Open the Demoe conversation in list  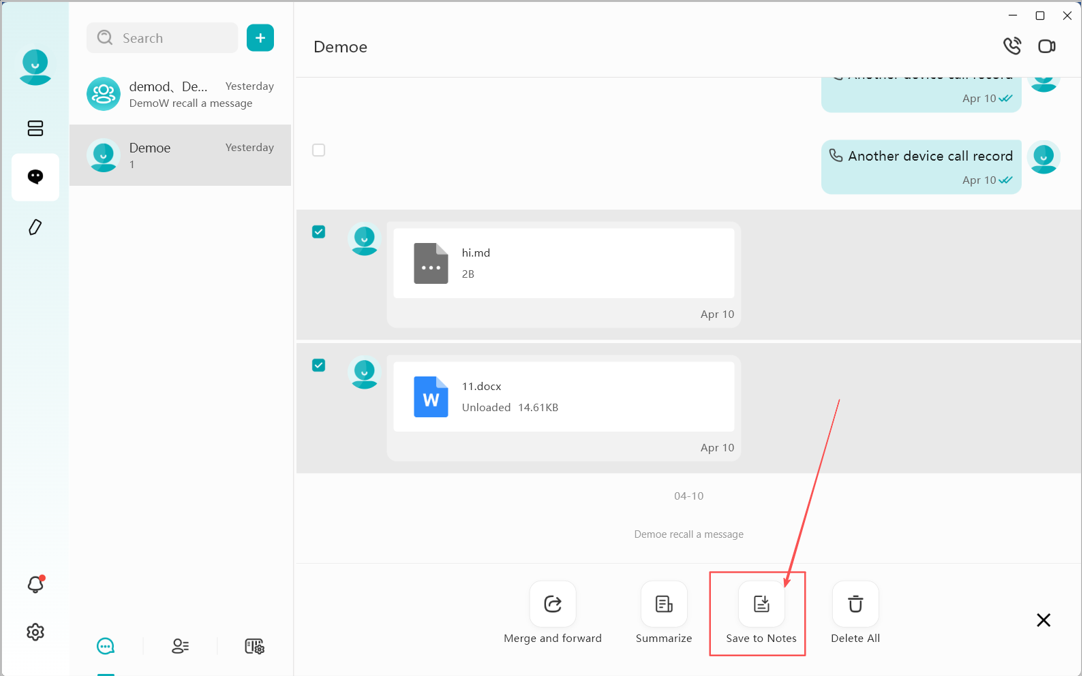pos(180,155)
